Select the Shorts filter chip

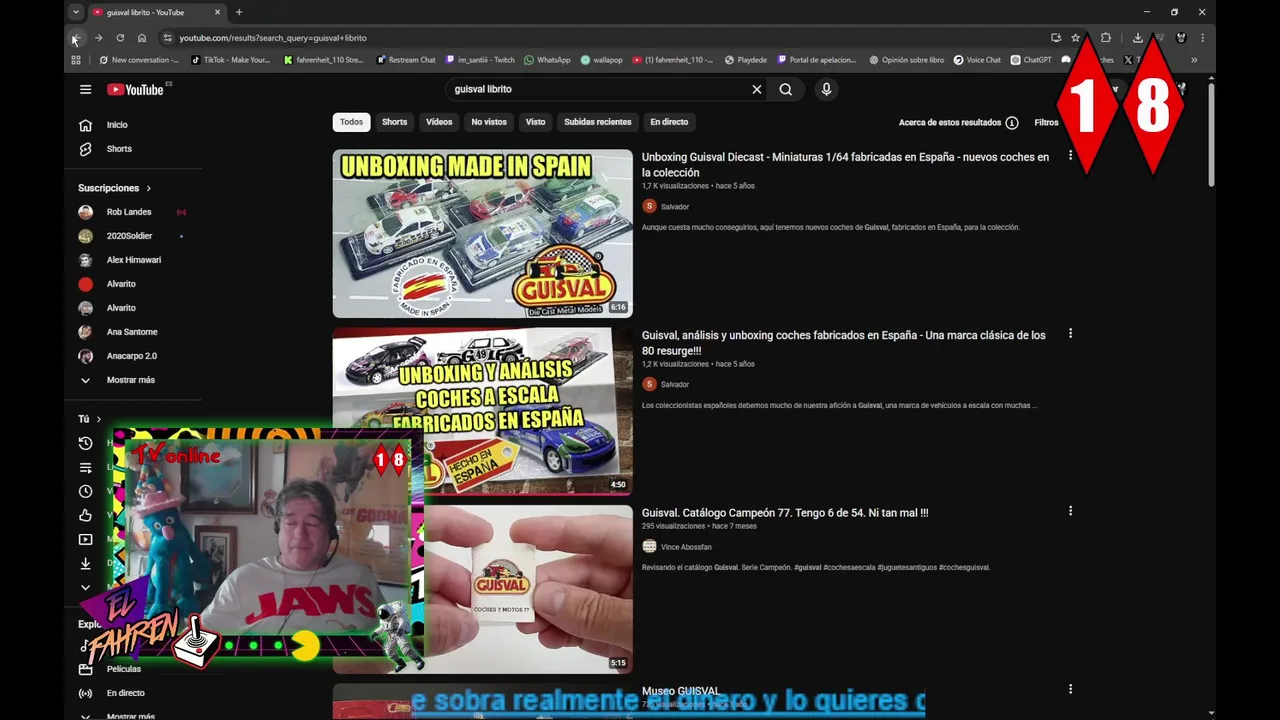point(395,122)
